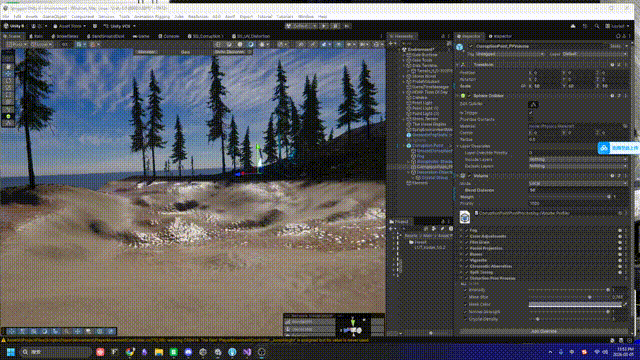The height and width of the screenshot is (360, 640).
Task: Click the Hierarchy add (+) button
Action: click(392, 44)
